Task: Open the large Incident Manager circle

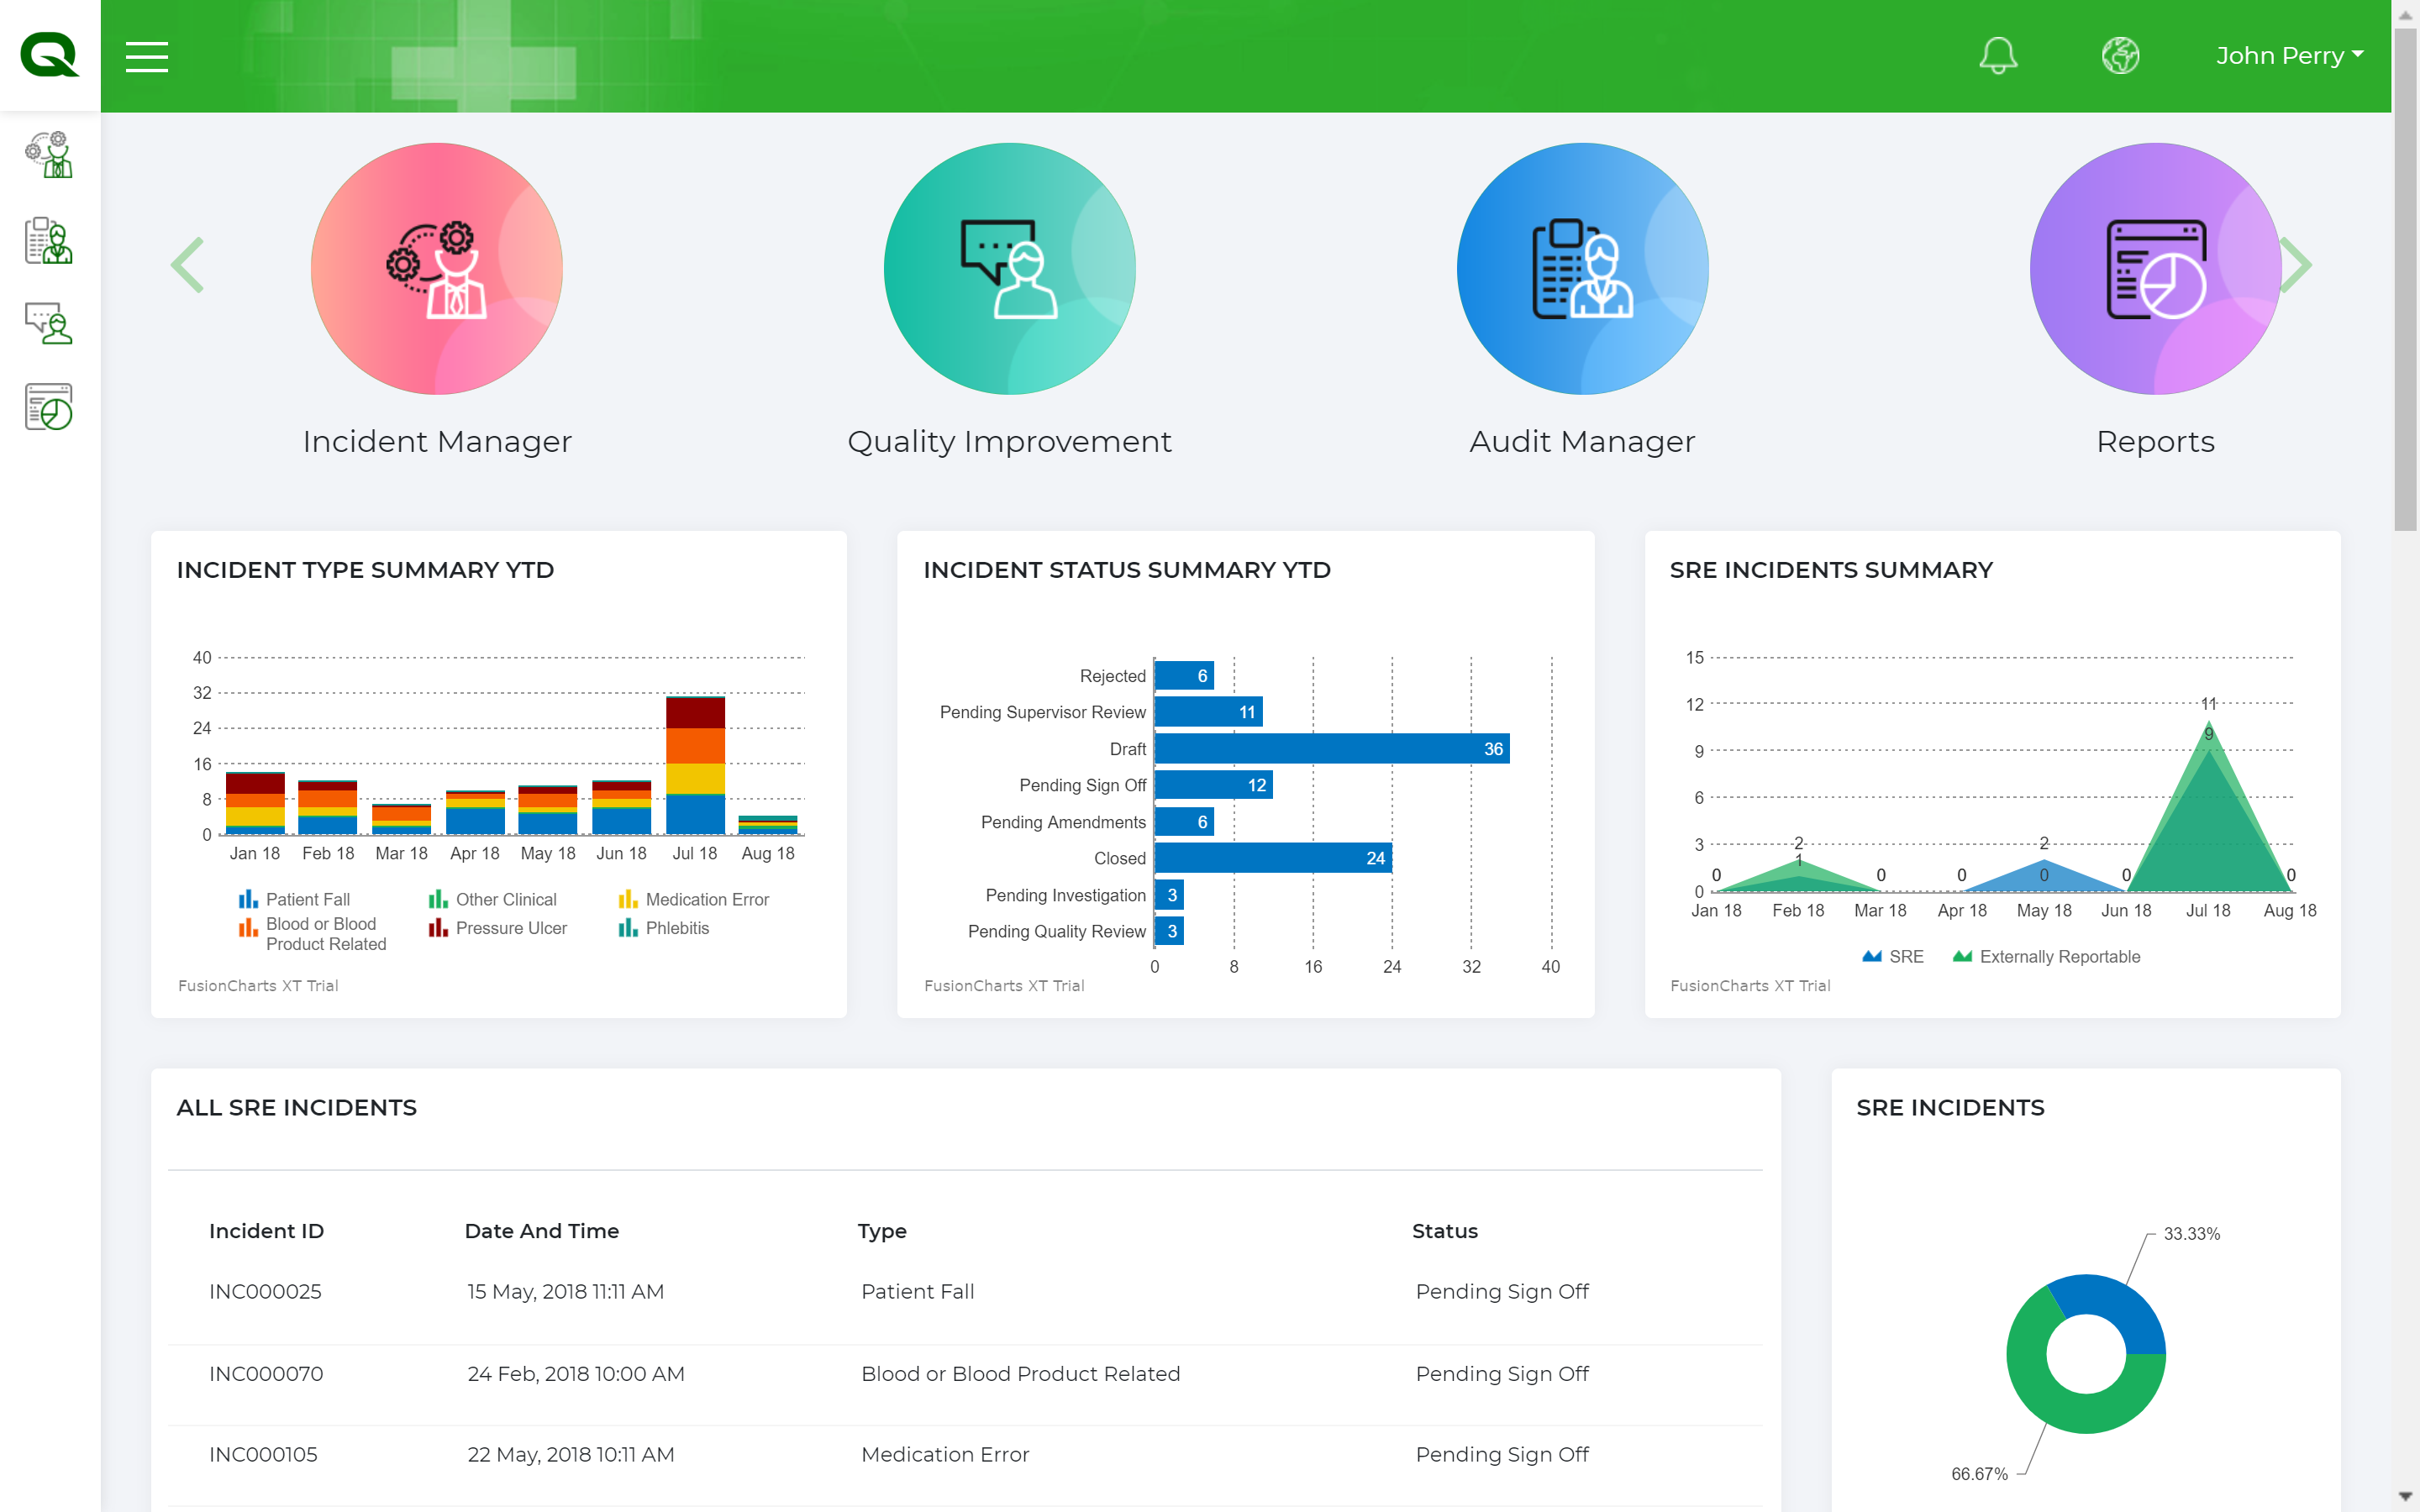Action: click(x=436, y=268)
